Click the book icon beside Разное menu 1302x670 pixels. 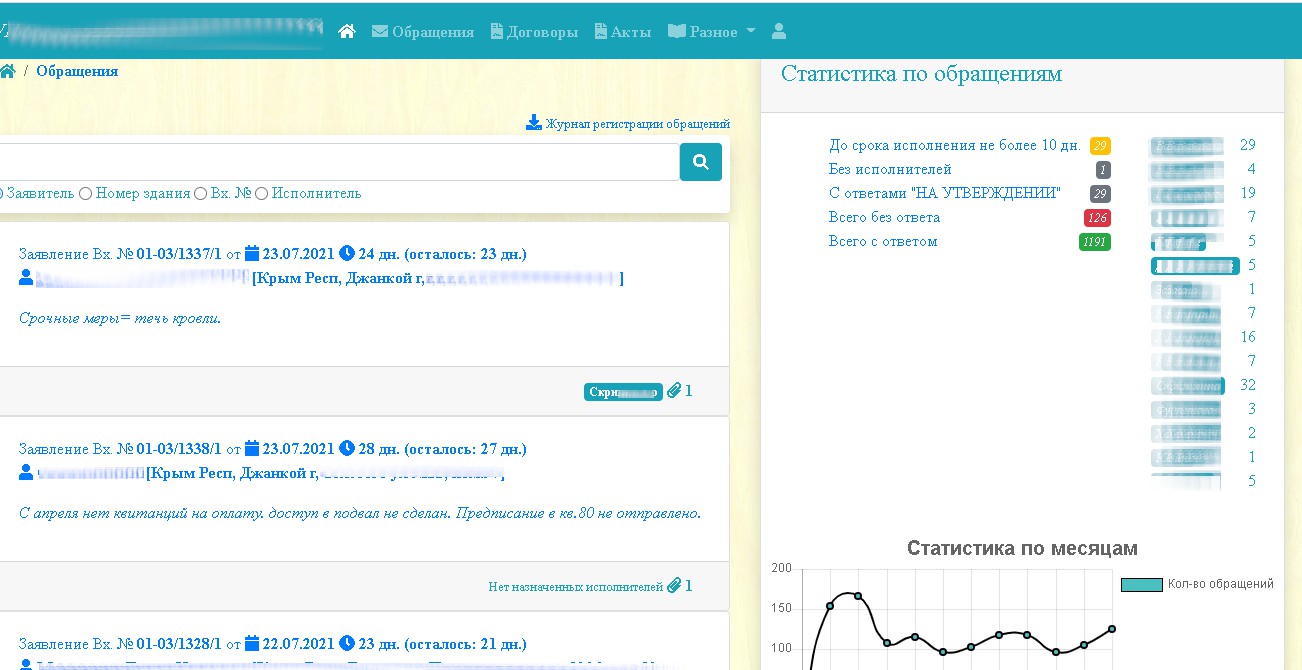[677, 31]
